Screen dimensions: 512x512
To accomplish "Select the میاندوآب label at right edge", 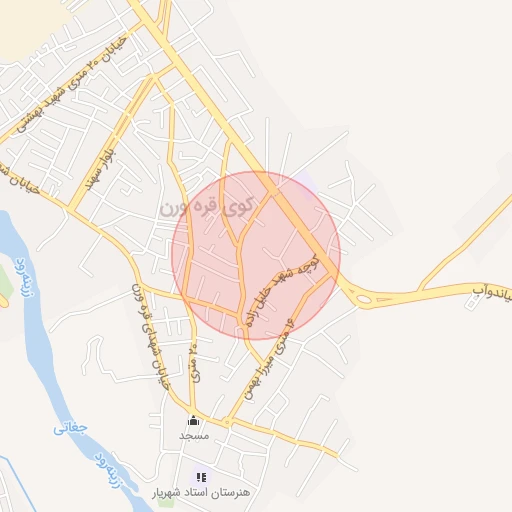I will coord(492,293).
